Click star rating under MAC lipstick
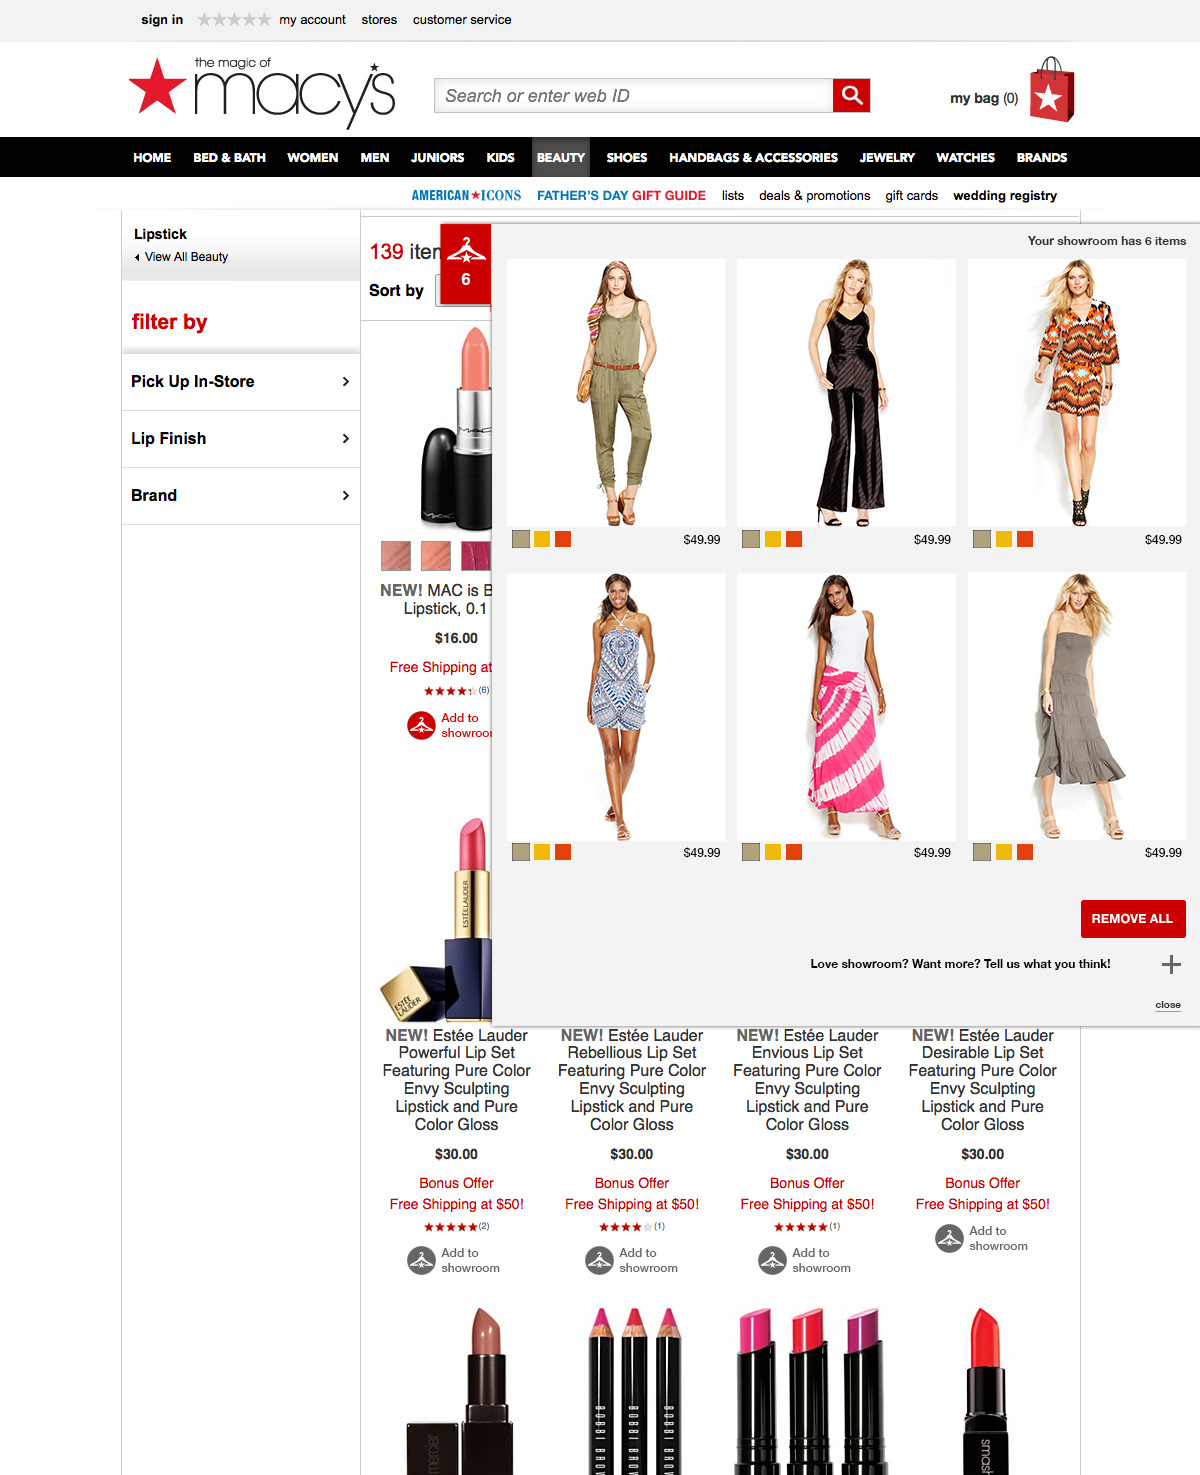The height and width of the screenshot is (1475, 1200). [450, 691]
